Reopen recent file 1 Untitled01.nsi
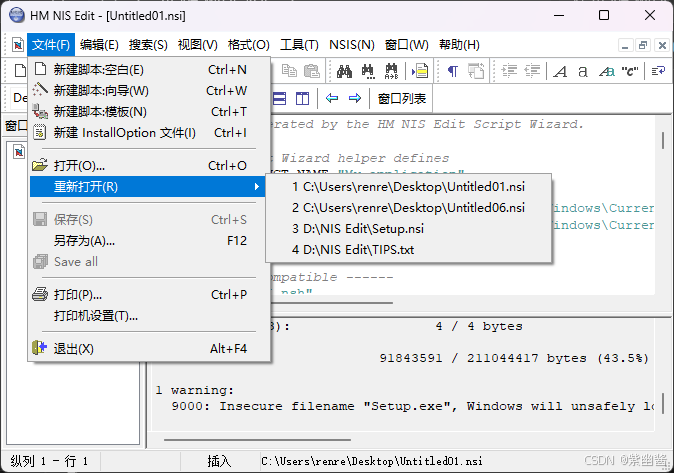Image resolution: width=675 pixels, height=474 pixels. pos(409,187)
